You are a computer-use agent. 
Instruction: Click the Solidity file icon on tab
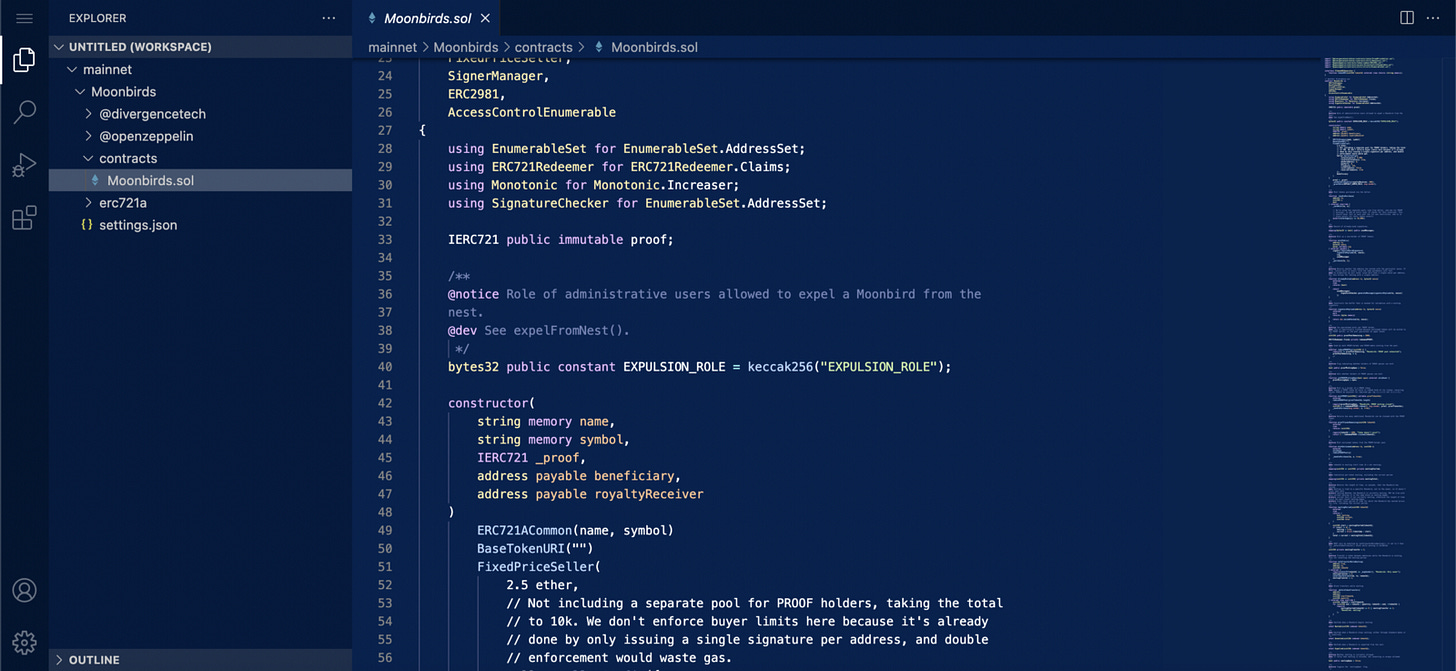point(372,18)
